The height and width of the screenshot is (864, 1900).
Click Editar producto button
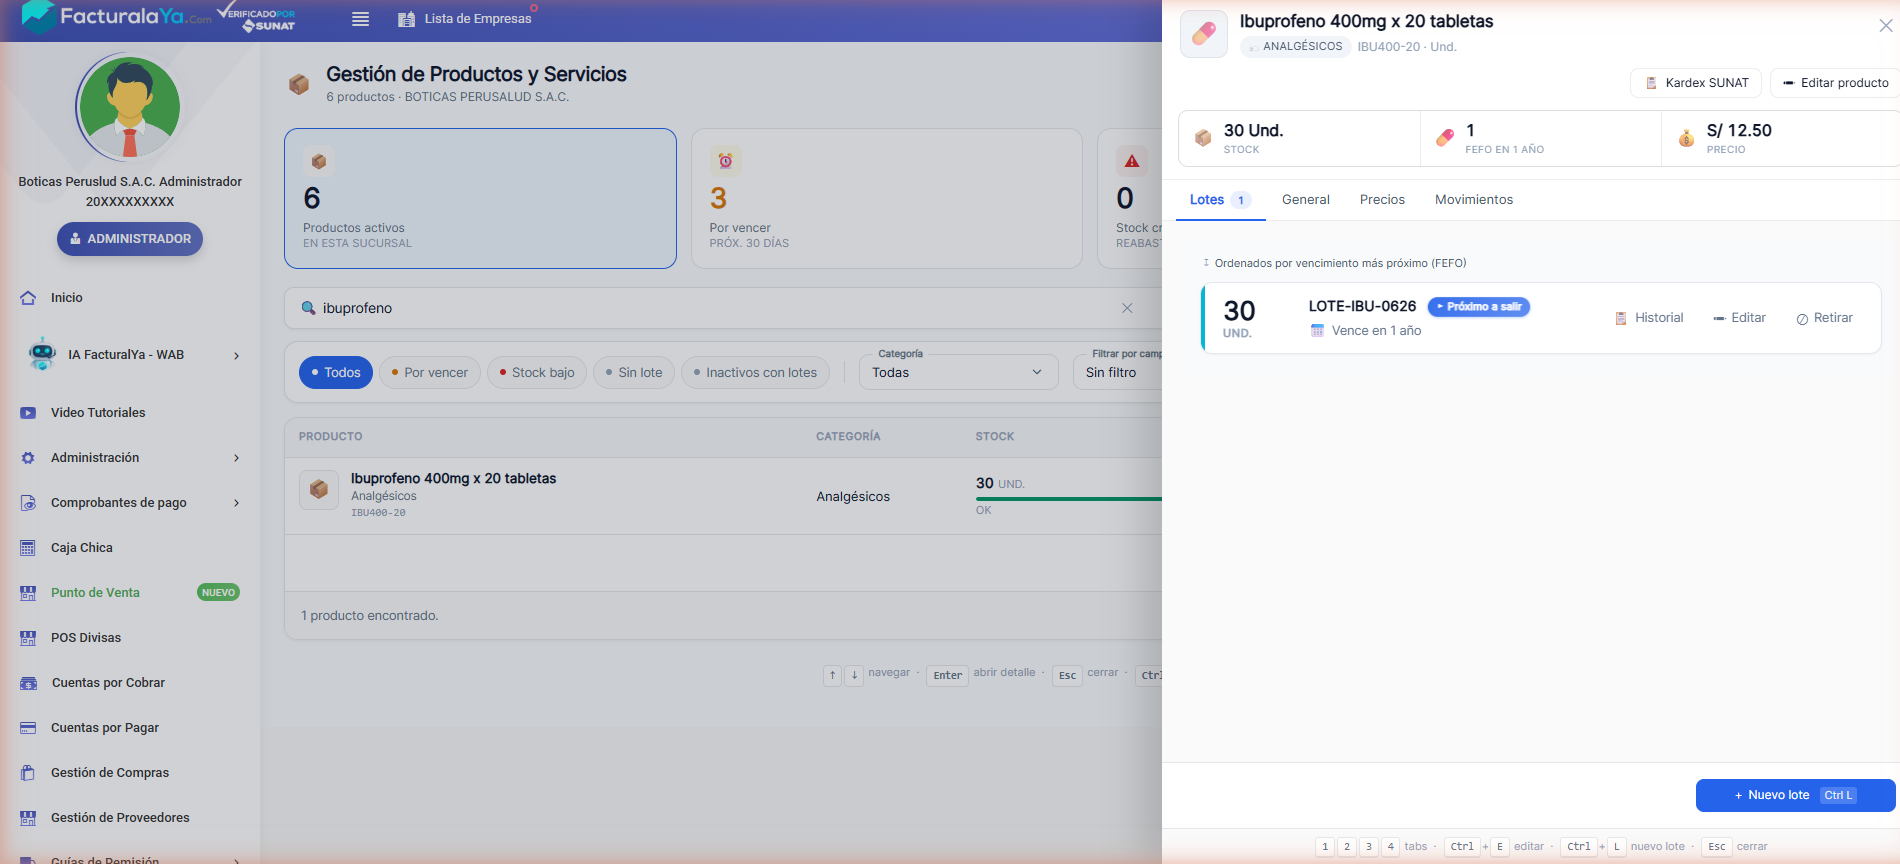click(1835, 83)
